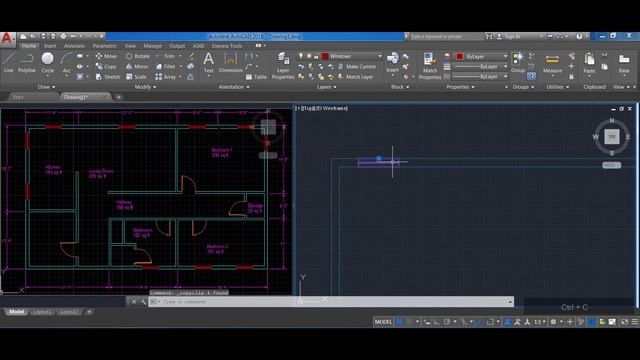
Task: Open the Windows layer dropdown
Action: [380, 56]
